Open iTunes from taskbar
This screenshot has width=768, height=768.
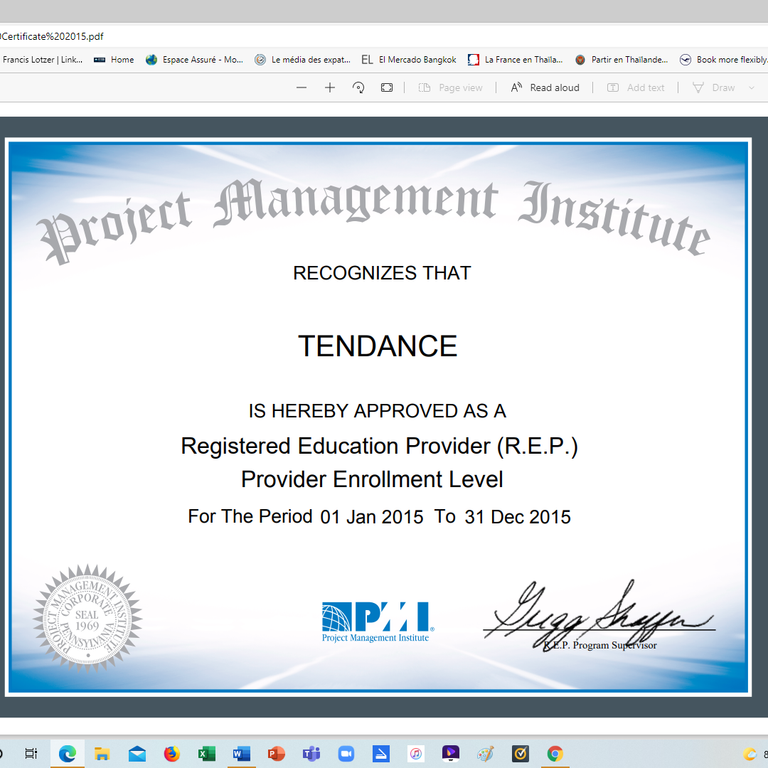click(x=416, y=753)
